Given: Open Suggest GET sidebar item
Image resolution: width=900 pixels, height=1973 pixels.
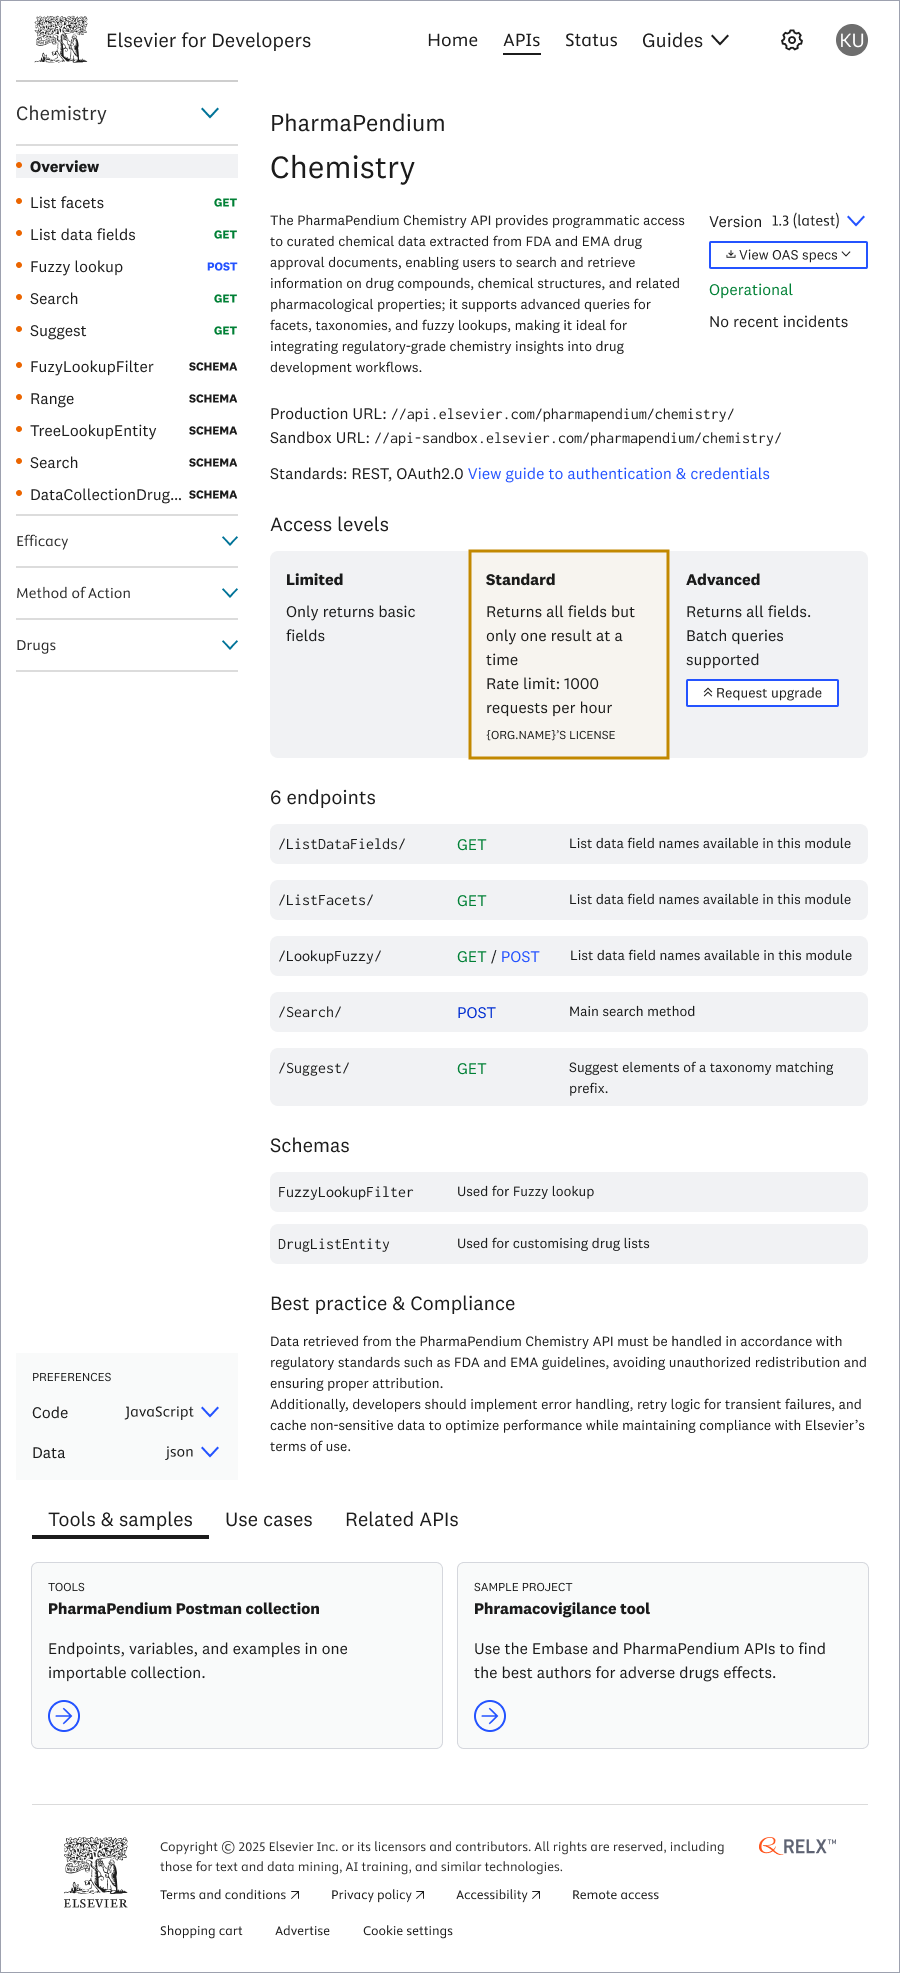Looking at the screenshot, I should (127, 331).
